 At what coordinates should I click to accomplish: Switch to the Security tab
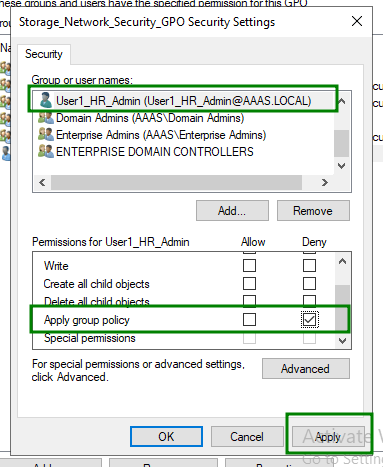tap(44, 54)
